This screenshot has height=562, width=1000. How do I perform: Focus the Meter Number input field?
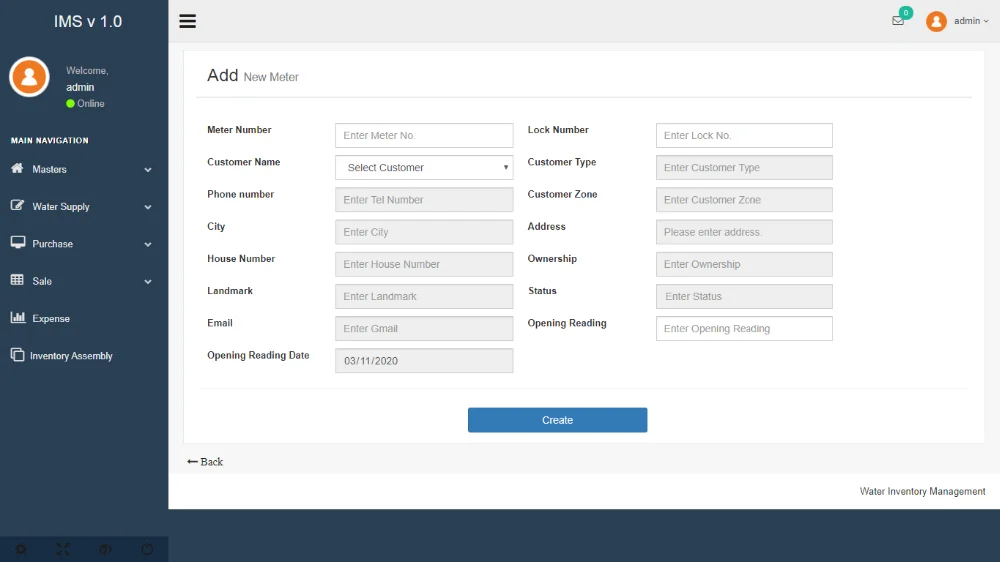(424, 136)
